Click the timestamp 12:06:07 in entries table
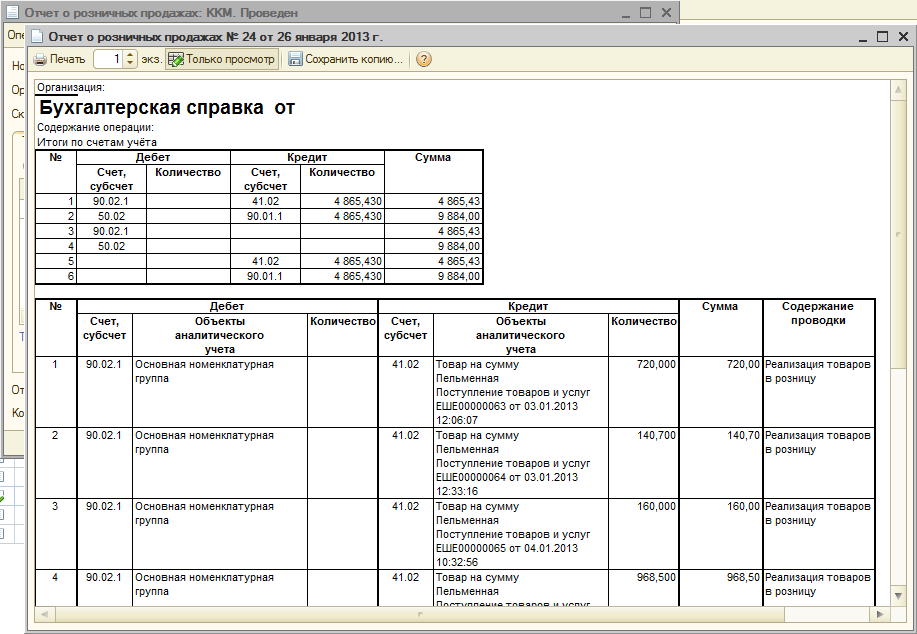 (x=457, y=421)
